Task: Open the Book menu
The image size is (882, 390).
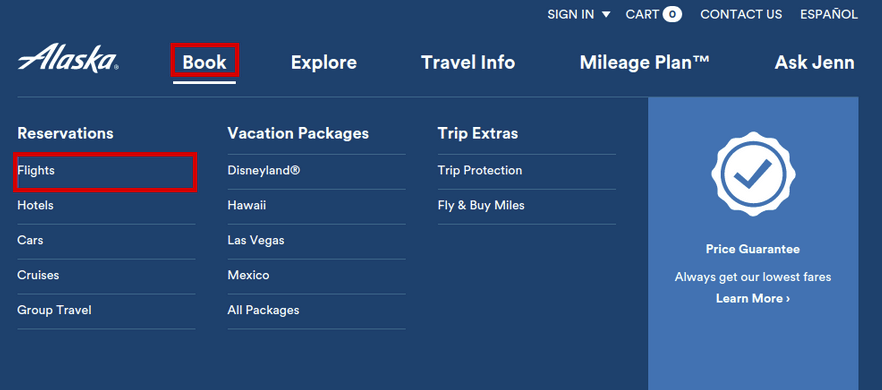Action: point(205,62)
